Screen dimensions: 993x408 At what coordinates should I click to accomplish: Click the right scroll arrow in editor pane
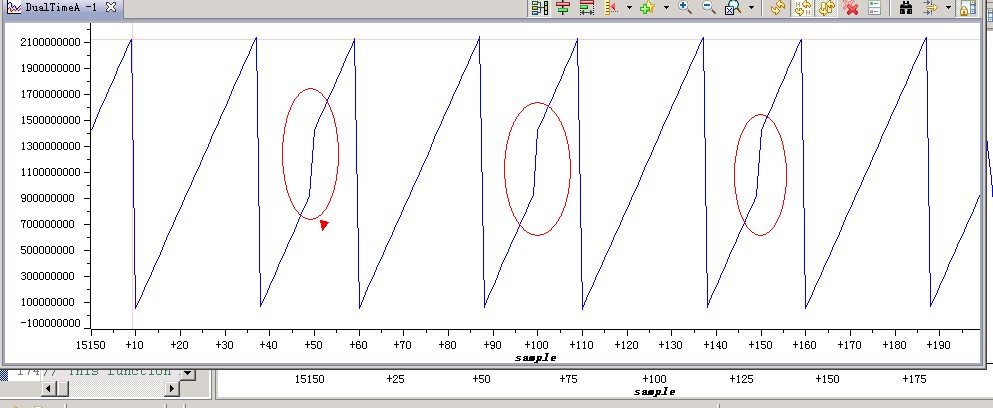tap(172, 388)
